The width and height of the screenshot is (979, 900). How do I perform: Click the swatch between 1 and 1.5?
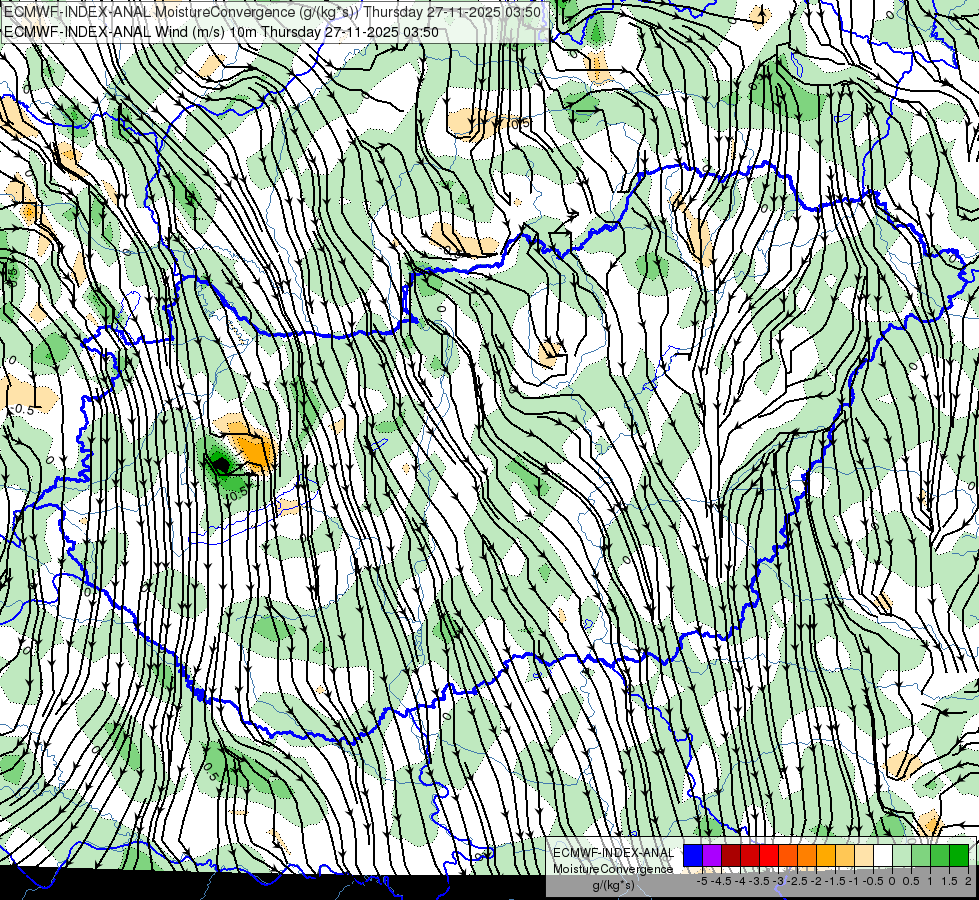click(940, 856)
